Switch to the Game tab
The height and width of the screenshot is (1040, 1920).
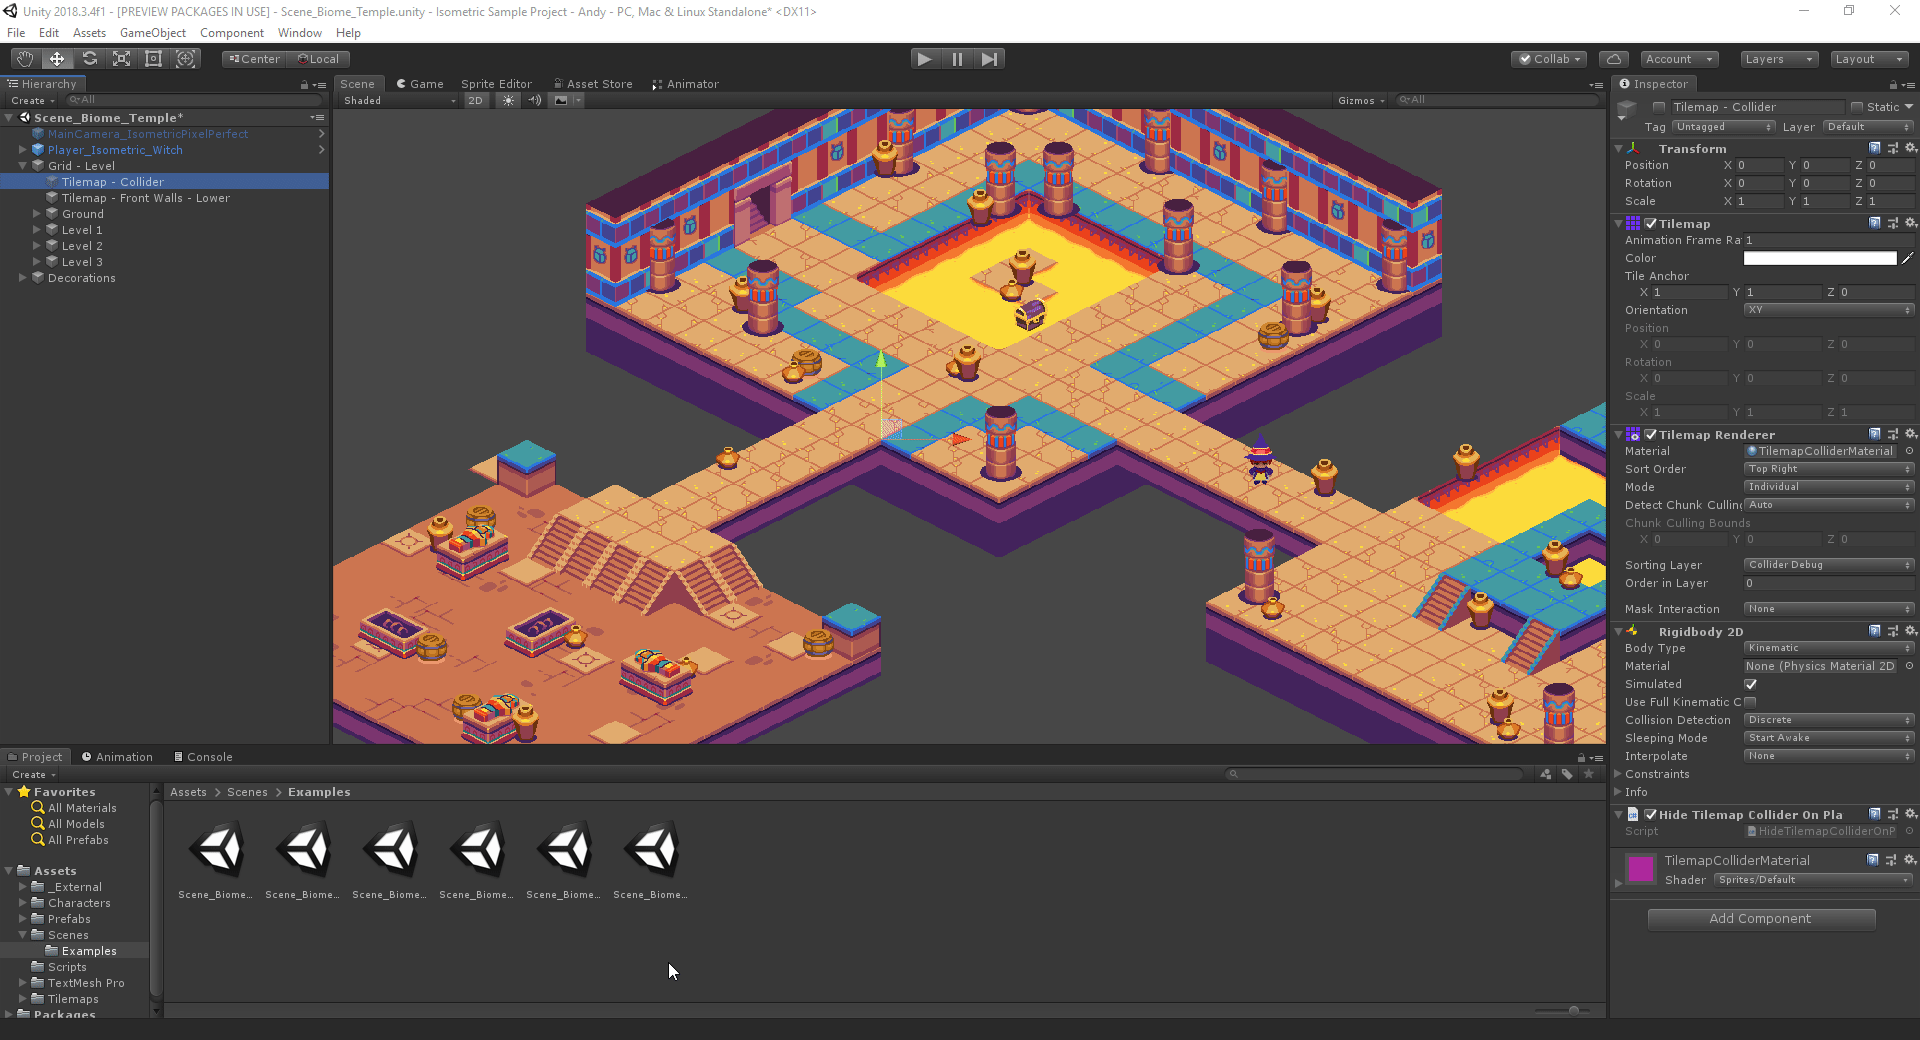click(420, 83)
